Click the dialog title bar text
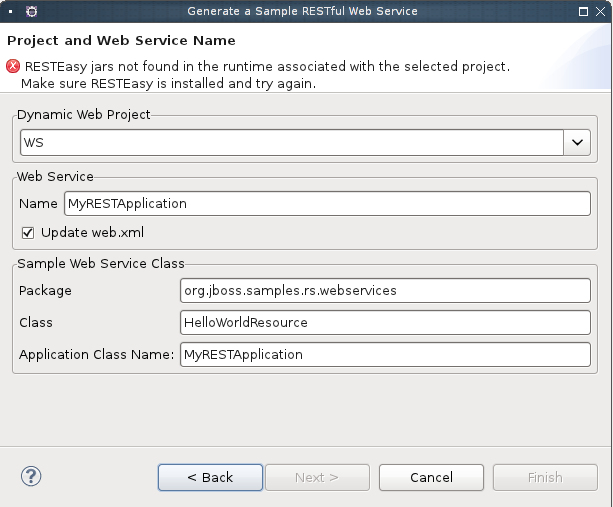The image size is (613, 507). (302, 11)
